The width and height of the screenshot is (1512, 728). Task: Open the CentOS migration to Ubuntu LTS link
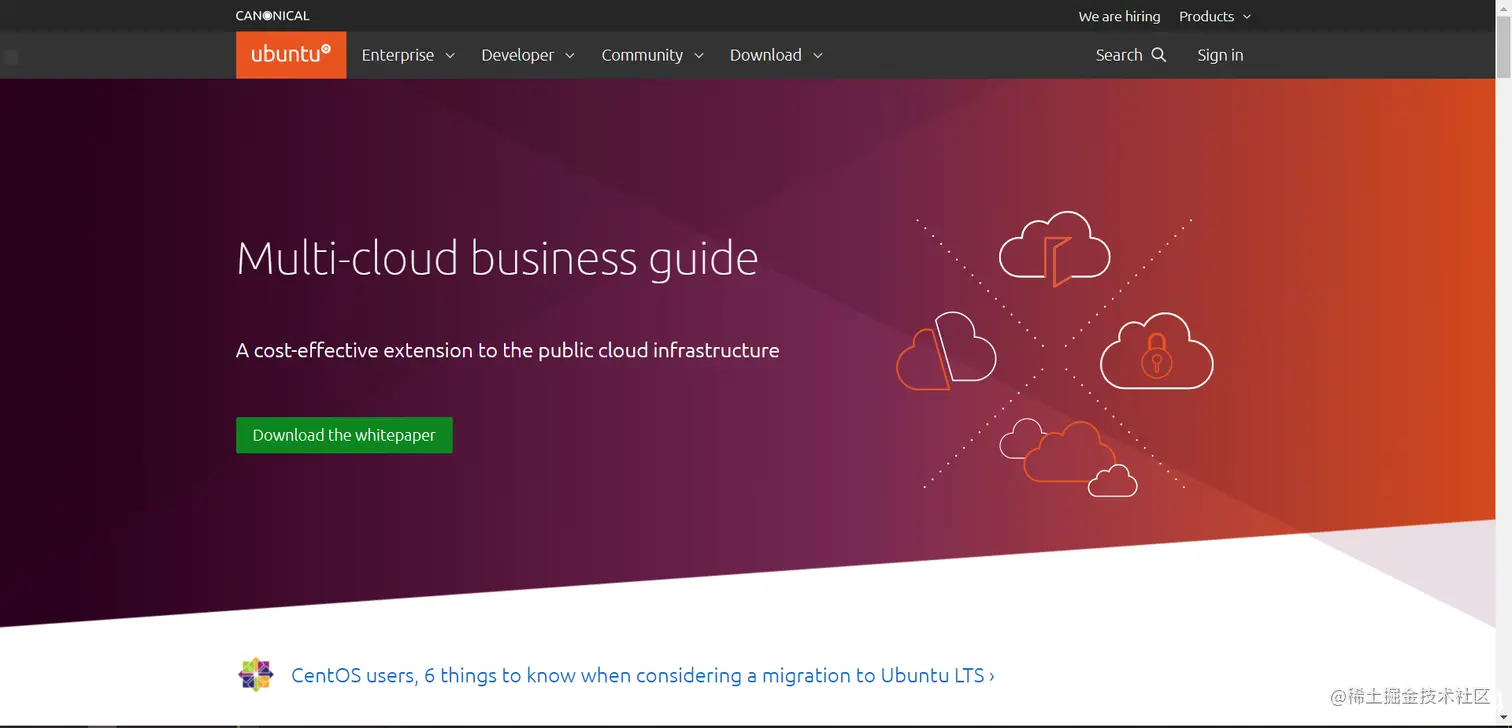[x=642, y=675]
